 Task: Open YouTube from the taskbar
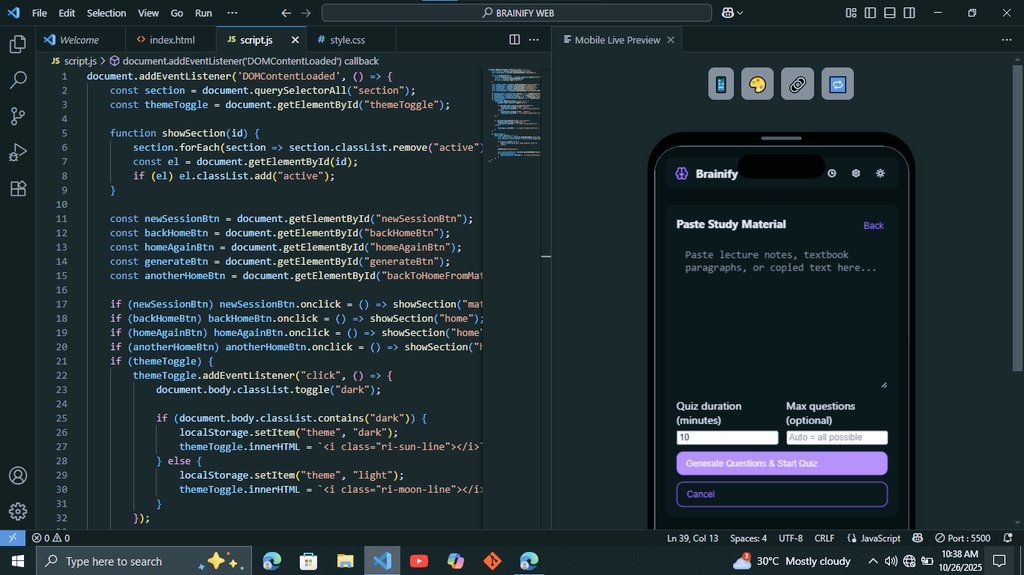click(x=419, y=561)
